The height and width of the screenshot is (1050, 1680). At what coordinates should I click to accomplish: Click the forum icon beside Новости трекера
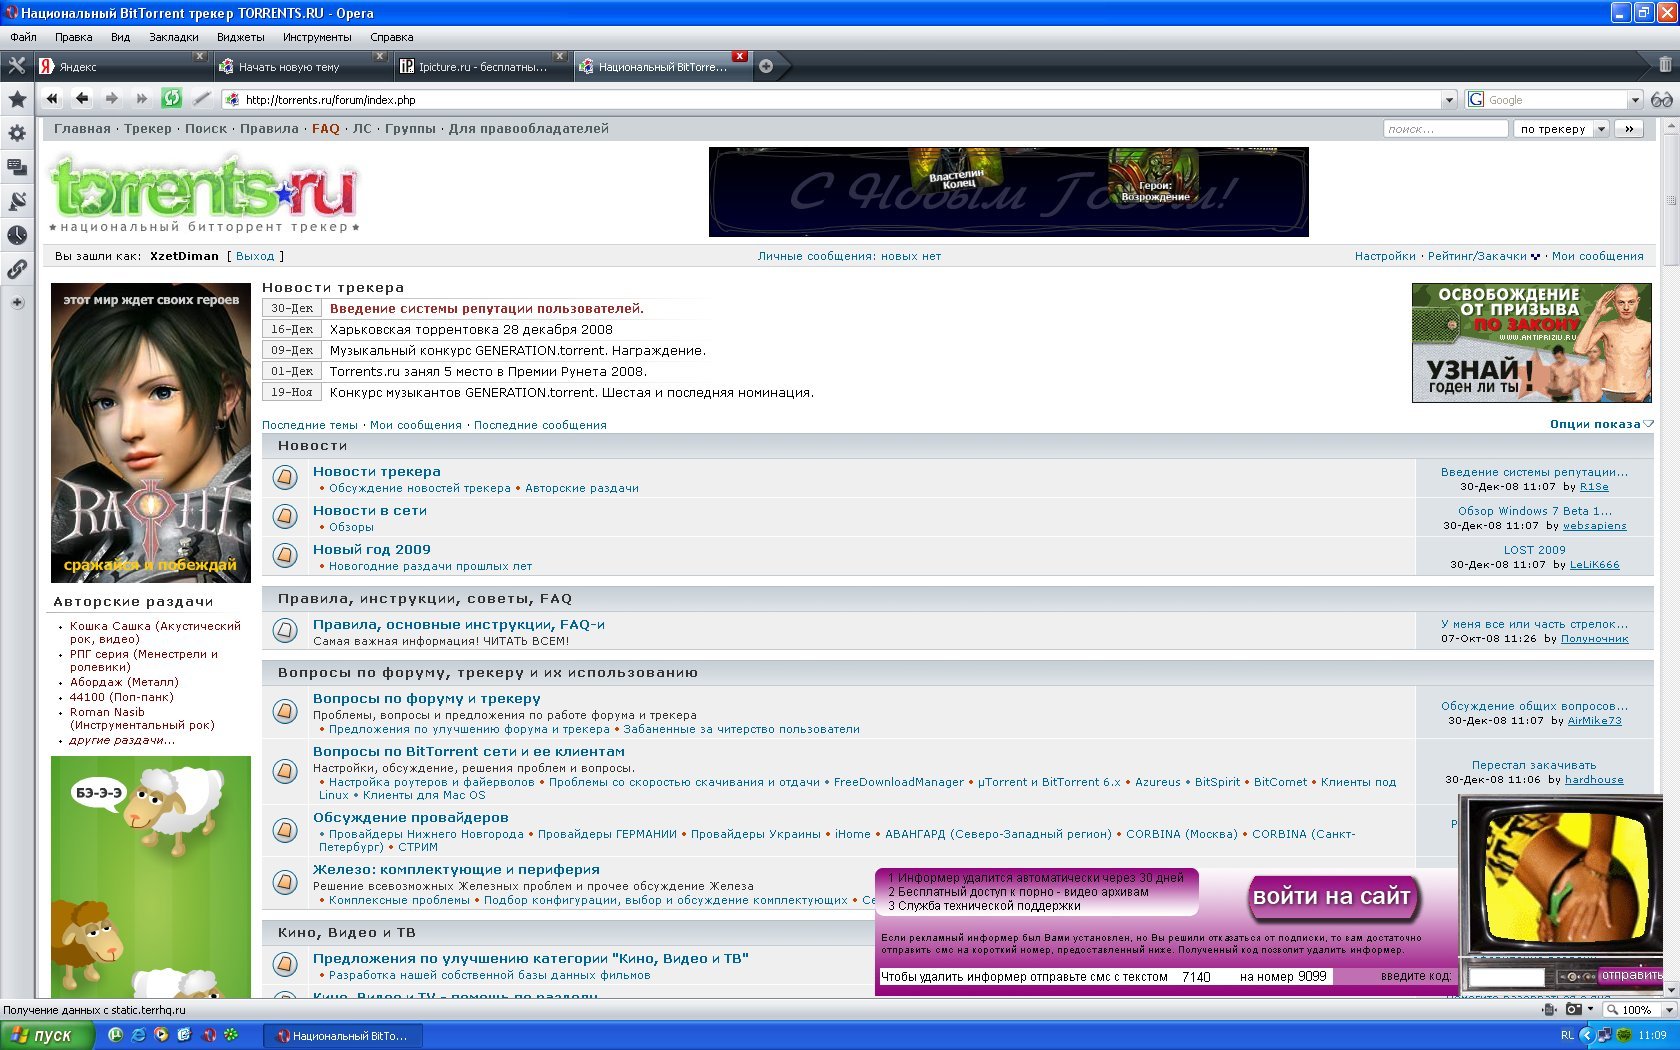point(285,478)
